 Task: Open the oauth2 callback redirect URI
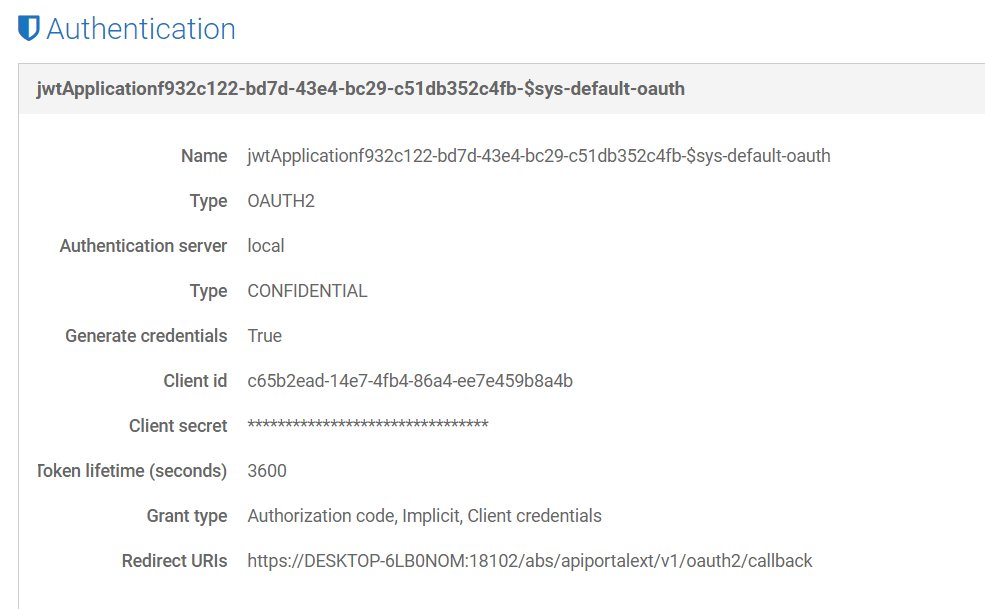530,561
